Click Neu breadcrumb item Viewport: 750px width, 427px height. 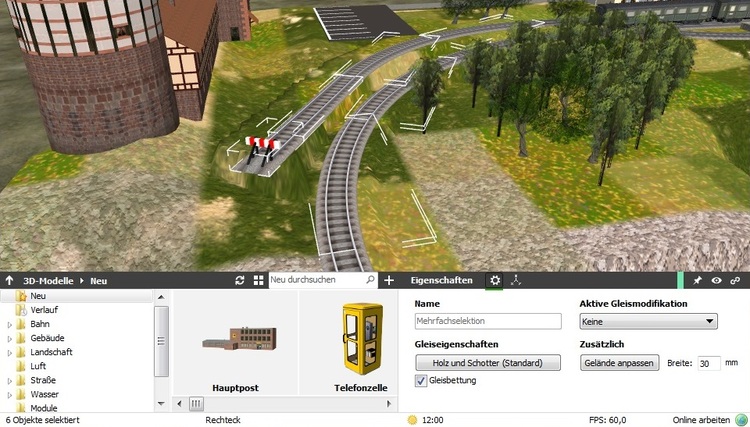[99, 281]
